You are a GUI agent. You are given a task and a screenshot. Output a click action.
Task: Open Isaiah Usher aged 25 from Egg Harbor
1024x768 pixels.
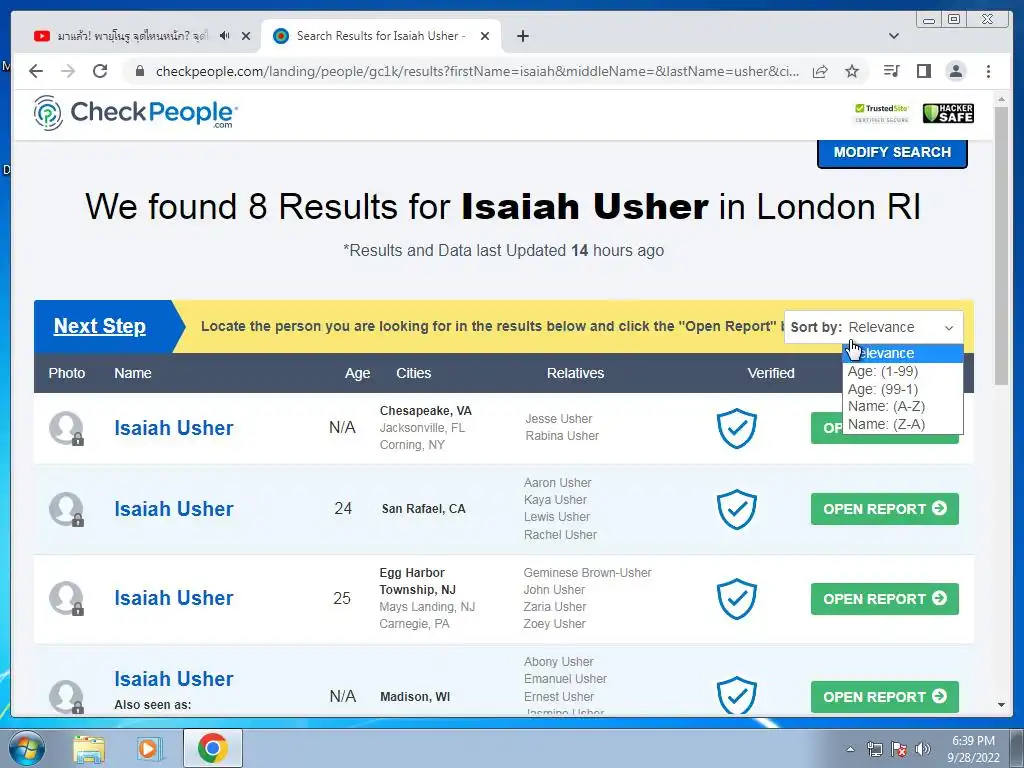pyautogui.click(x=174, y=598)
